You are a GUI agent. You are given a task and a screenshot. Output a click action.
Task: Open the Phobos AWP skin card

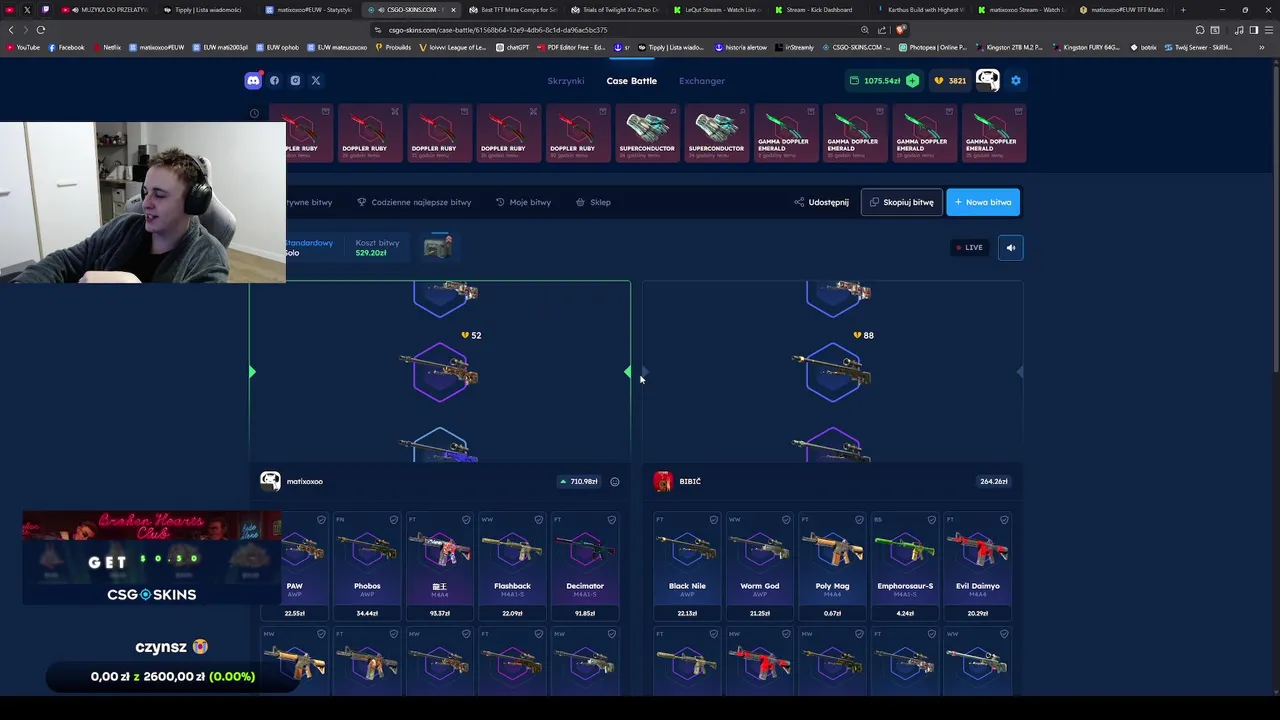click(x=367, y=566)
